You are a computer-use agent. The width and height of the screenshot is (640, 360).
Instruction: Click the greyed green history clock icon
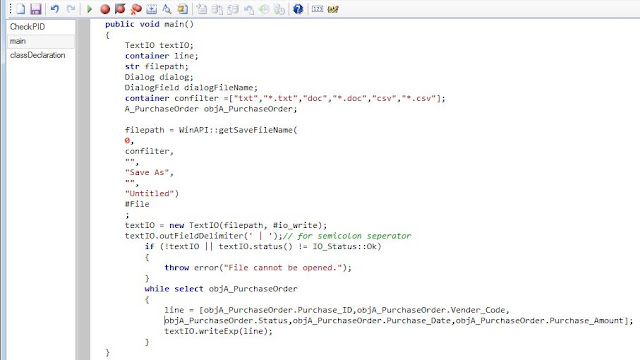264,9
